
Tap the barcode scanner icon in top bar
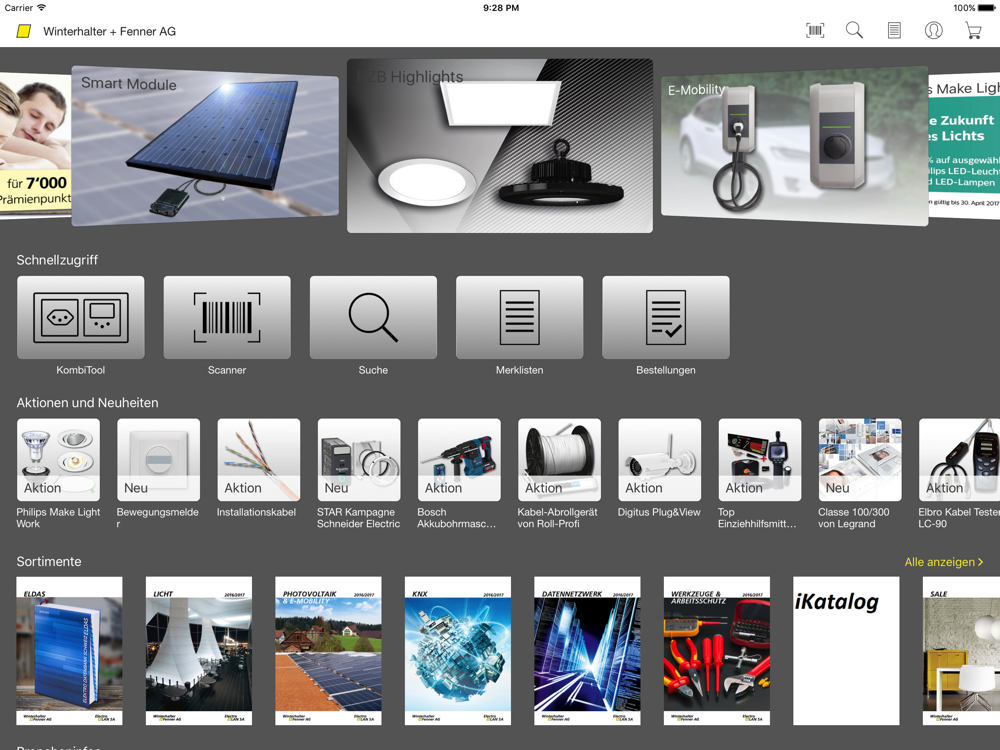point(815,31)
